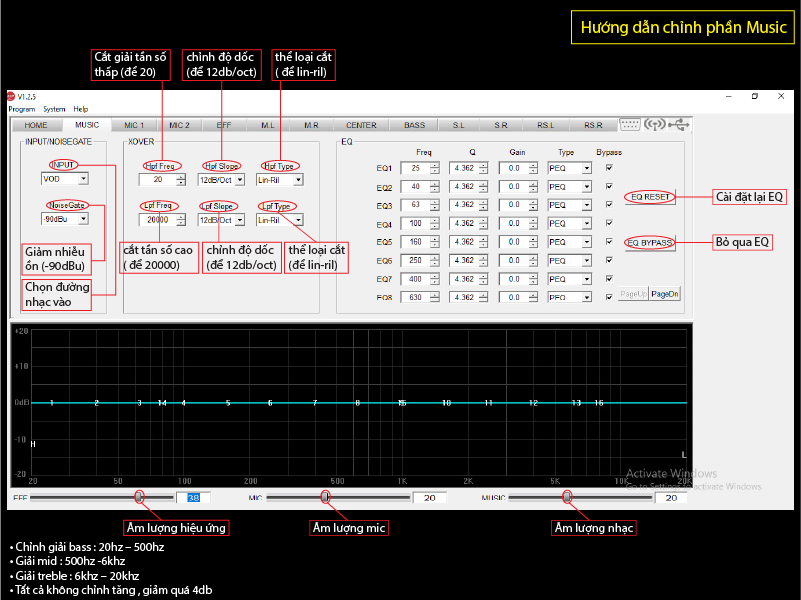The width and height of the screenshot is (801, 600).
Task: Click EQ point 12 on the graph
Action: (x=533, y=403)
